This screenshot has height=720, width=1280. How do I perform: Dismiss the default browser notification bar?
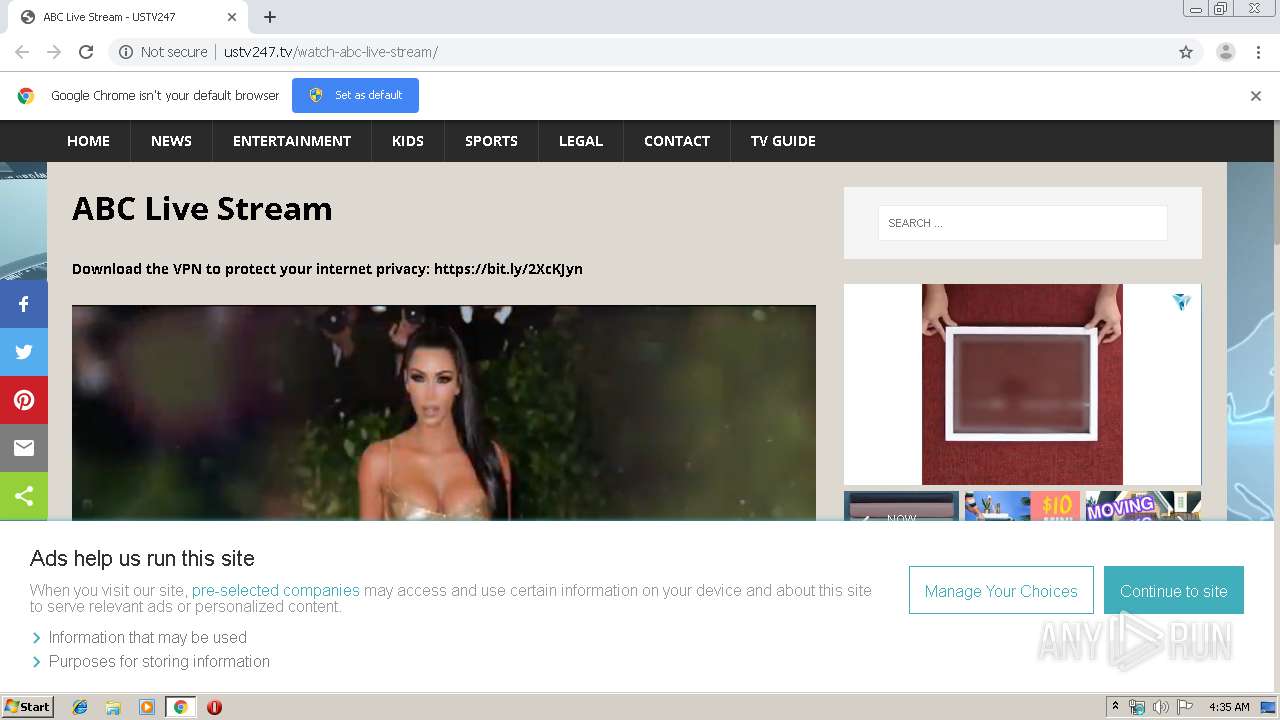click(x=1256, y=96)
